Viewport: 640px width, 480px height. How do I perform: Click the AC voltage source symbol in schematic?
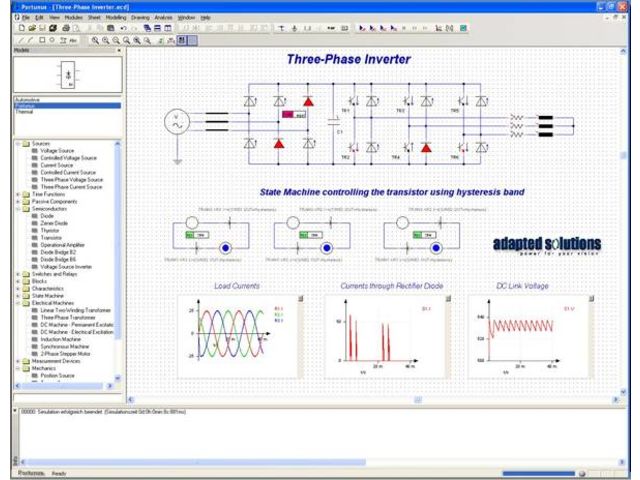tap(177, 124)
